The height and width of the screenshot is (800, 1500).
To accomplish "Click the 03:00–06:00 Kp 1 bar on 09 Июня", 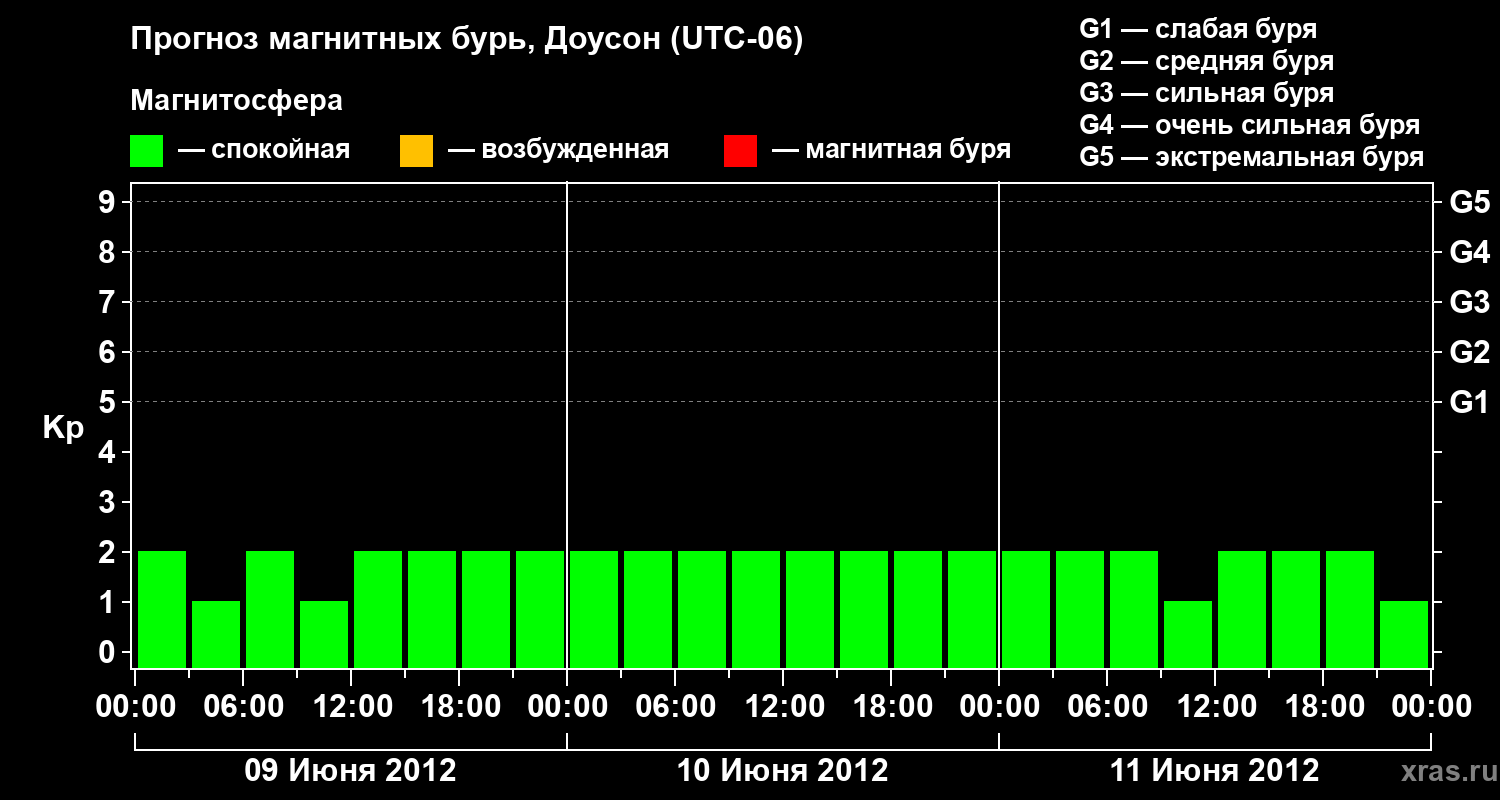I will [216, 634].
